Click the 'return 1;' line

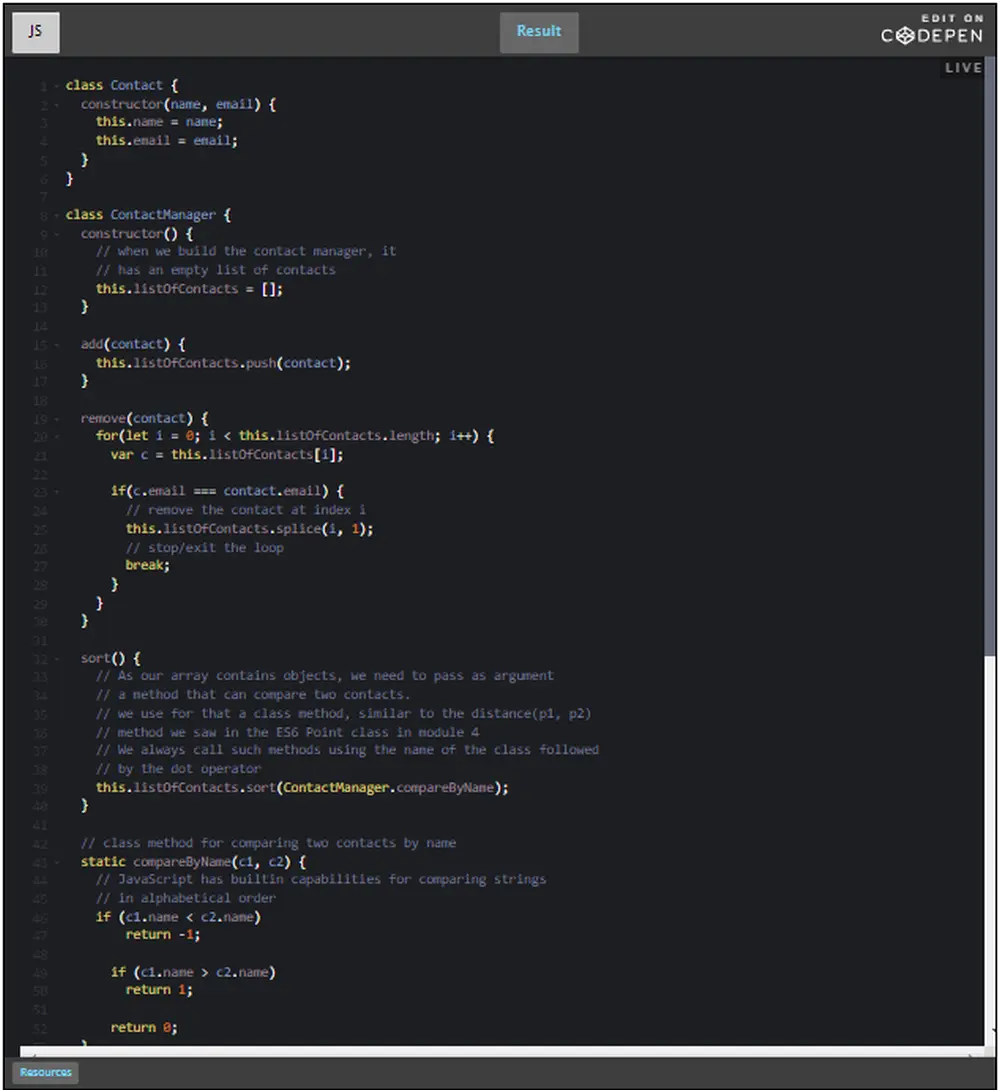(x=159, y=990)
